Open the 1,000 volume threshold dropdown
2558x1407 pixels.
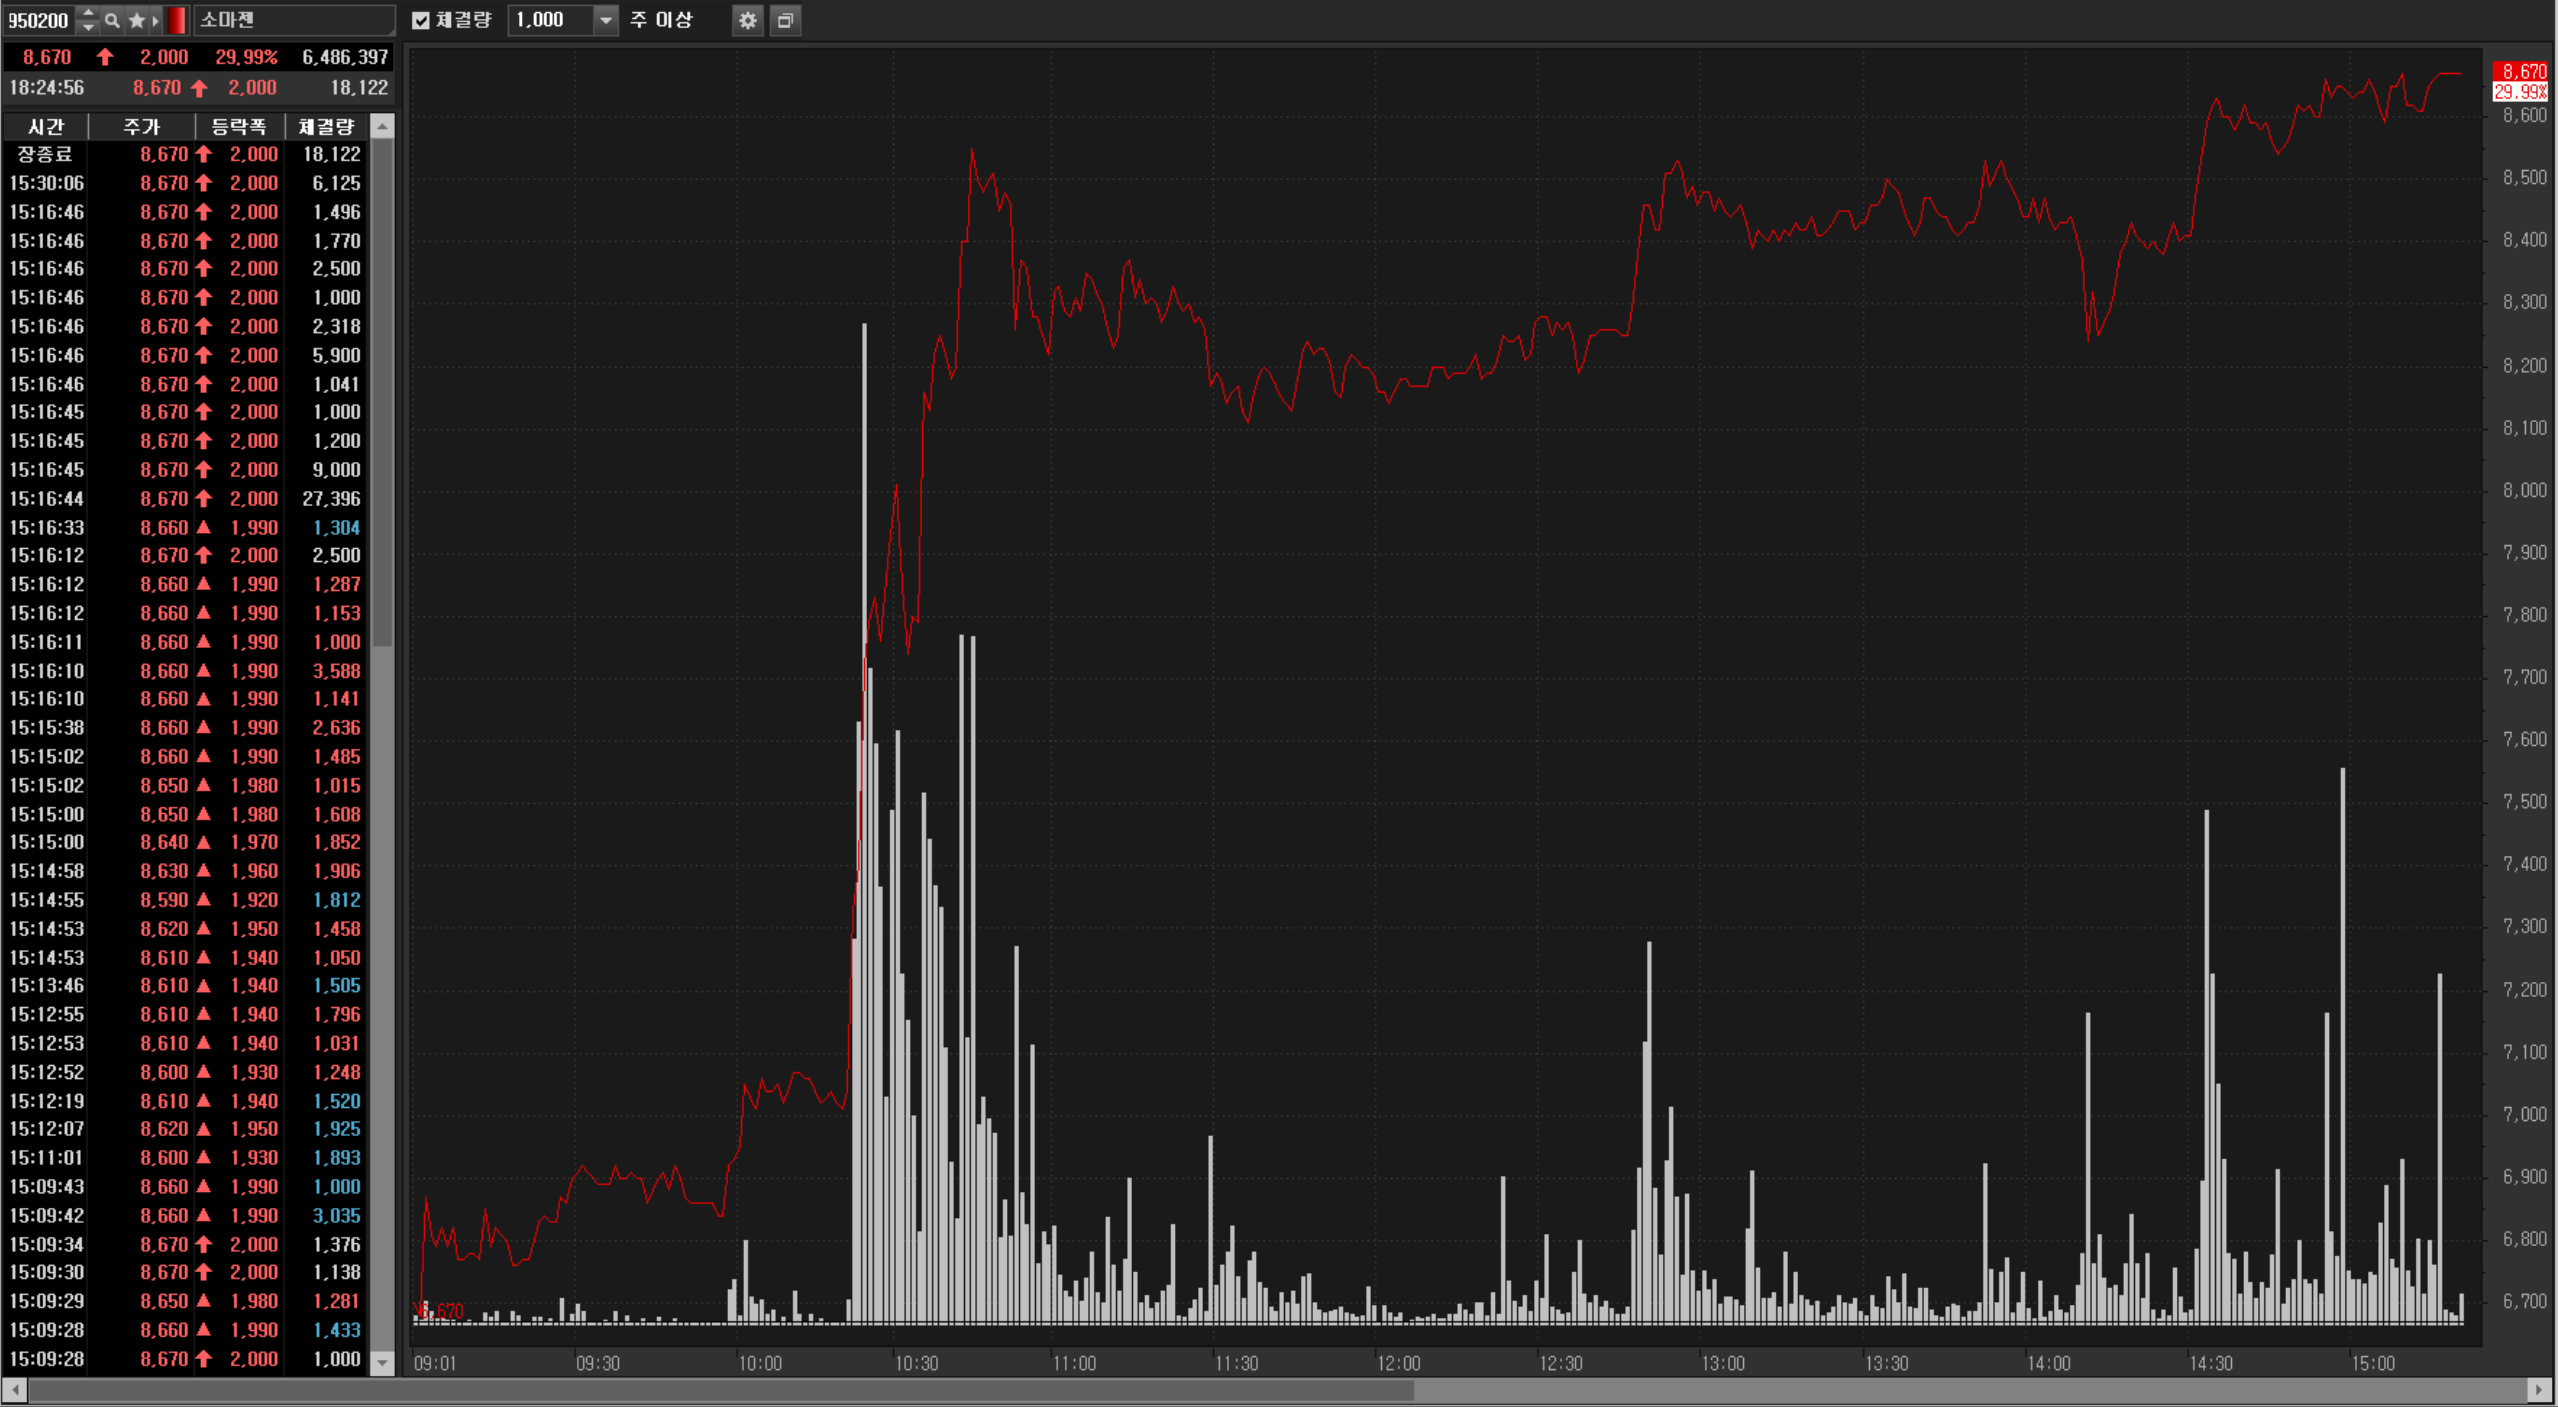(x=605, y=20)
